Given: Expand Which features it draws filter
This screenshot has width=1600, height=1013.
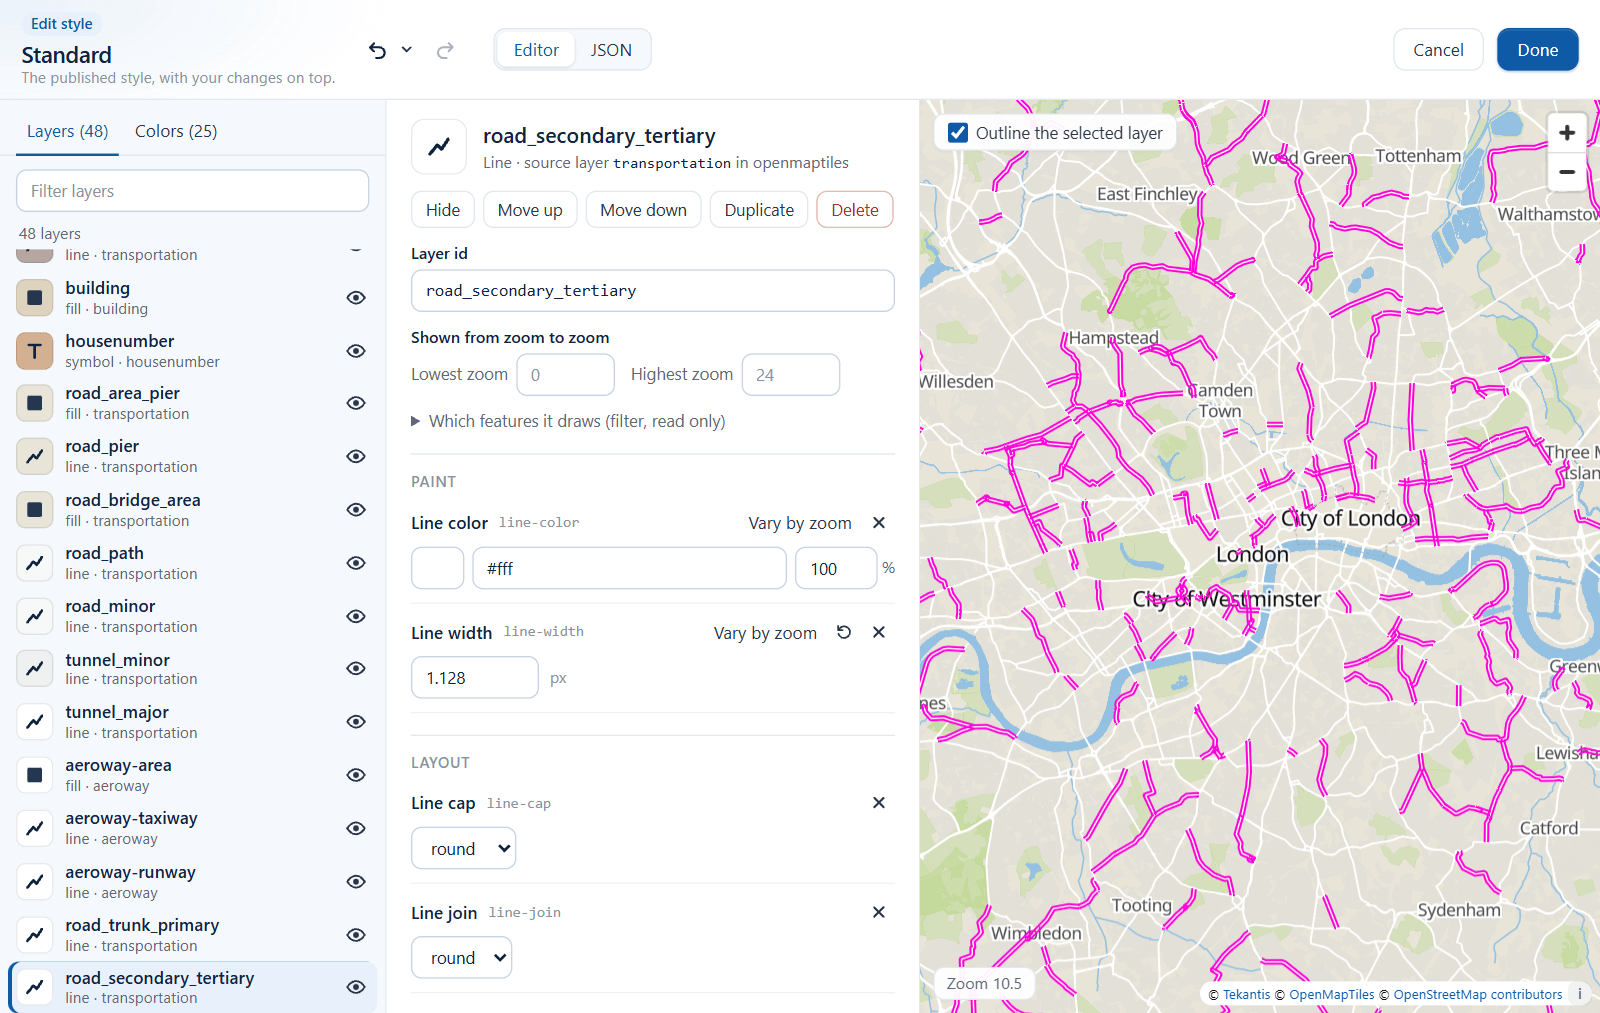Looking at the screenshot, I should 568,422.
